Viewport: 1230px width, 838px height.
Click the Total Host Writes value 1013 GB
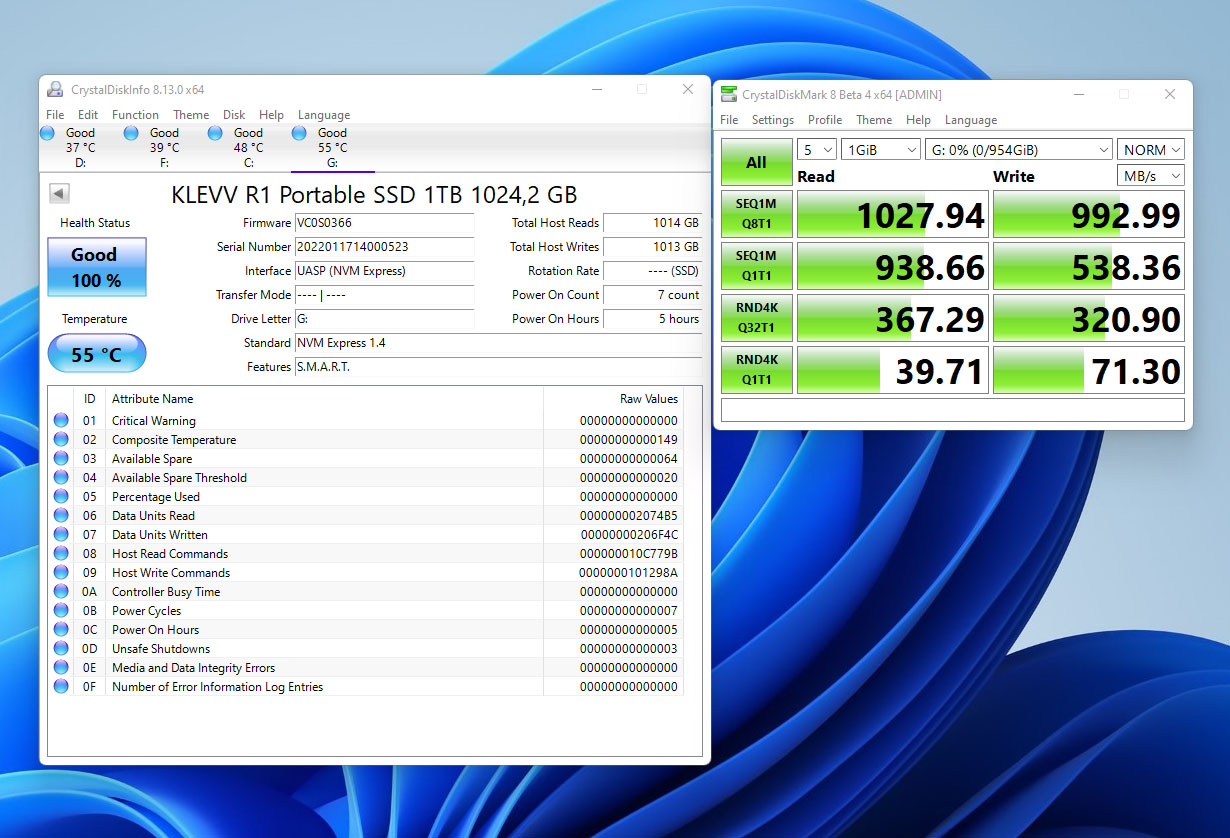click(653, 247)
